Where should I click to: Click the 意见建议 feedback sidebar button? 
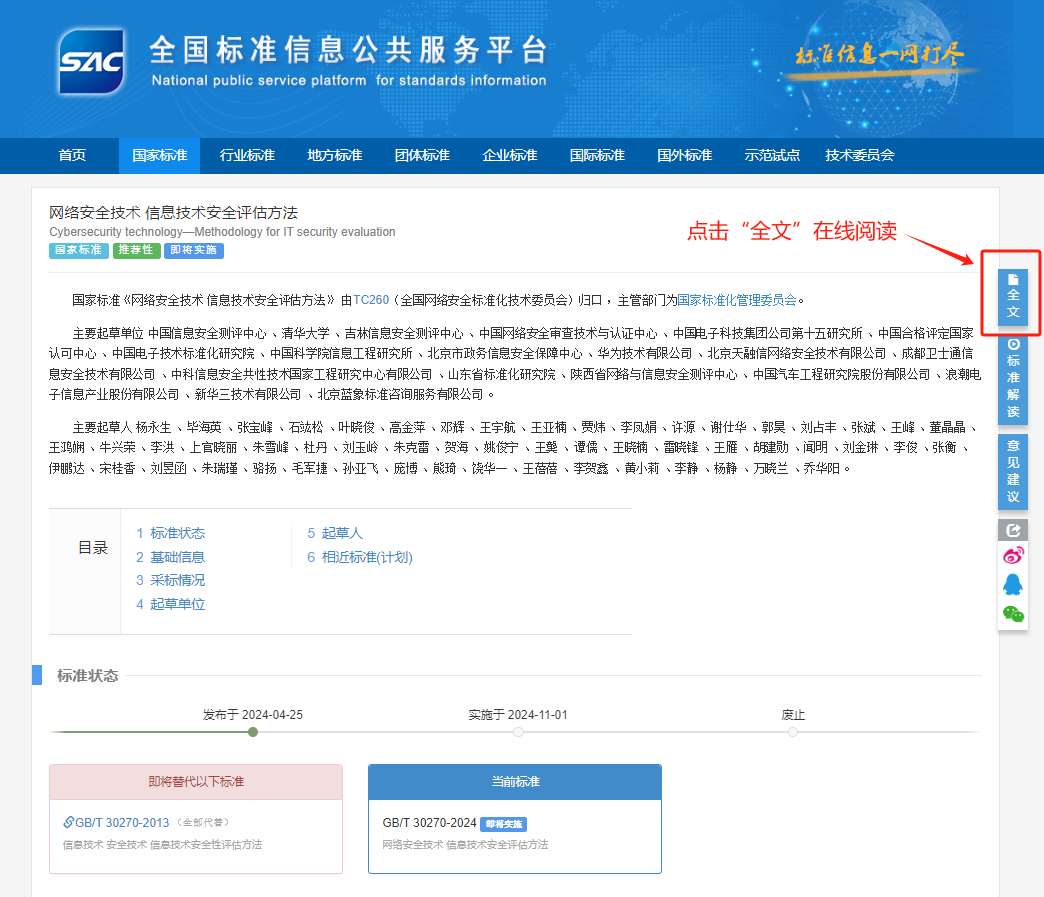[x=1013, y=472]
